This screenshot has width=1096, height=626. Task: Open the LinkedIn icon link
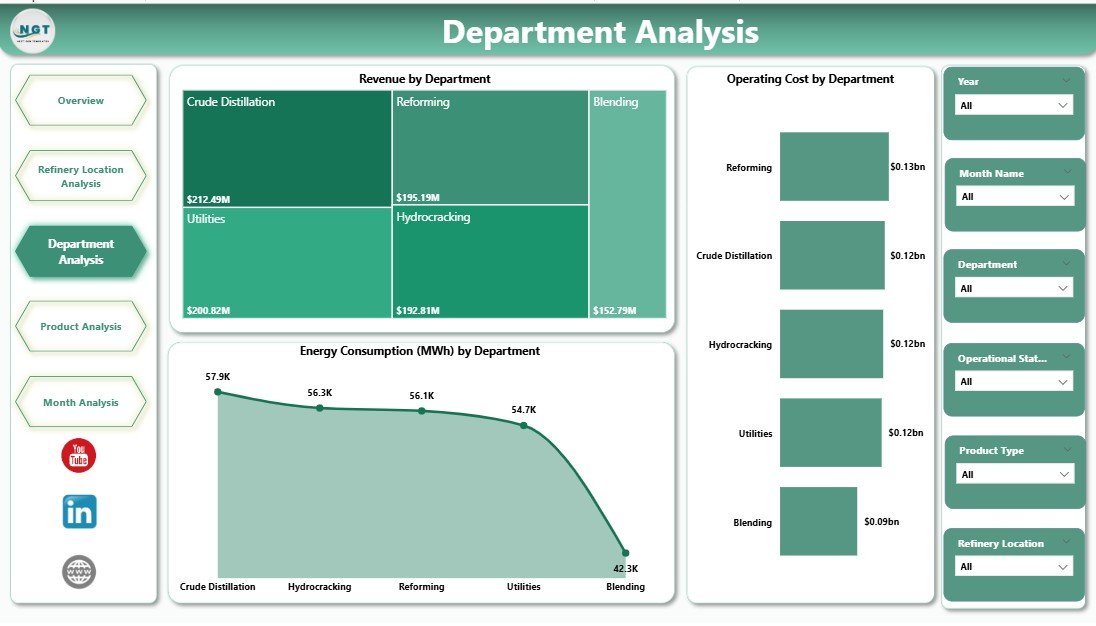(x=79, y=511)
